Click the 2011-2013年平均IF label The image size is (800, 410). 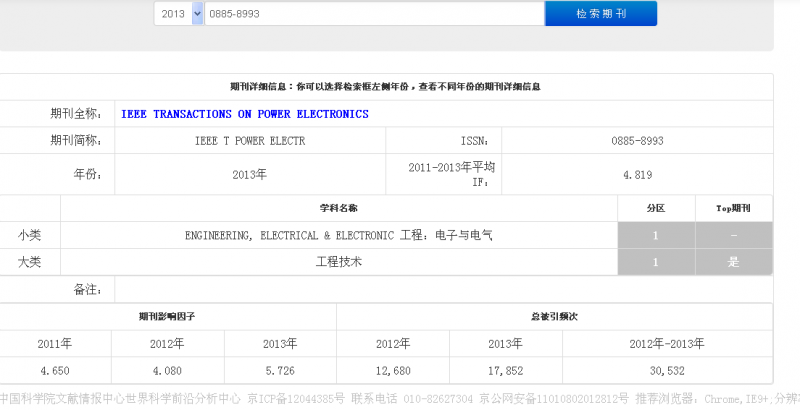click(452, 174)
